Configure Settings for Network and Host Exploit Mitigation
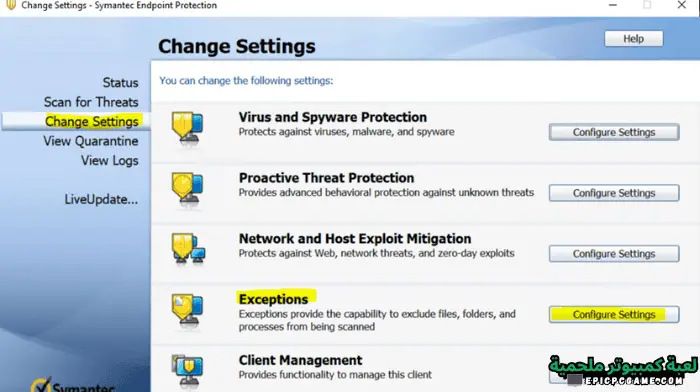The image size is (700, 392). click(614, 254)
